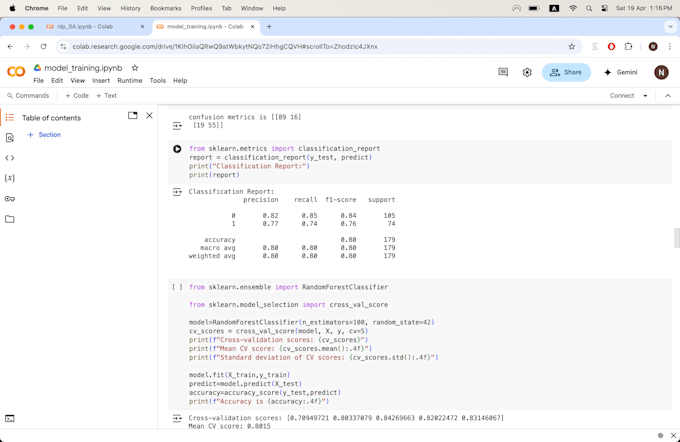This screenshot has height=442, width=680.
Task: Select the model_training.ipynb tab
Action: coord(206,26)
